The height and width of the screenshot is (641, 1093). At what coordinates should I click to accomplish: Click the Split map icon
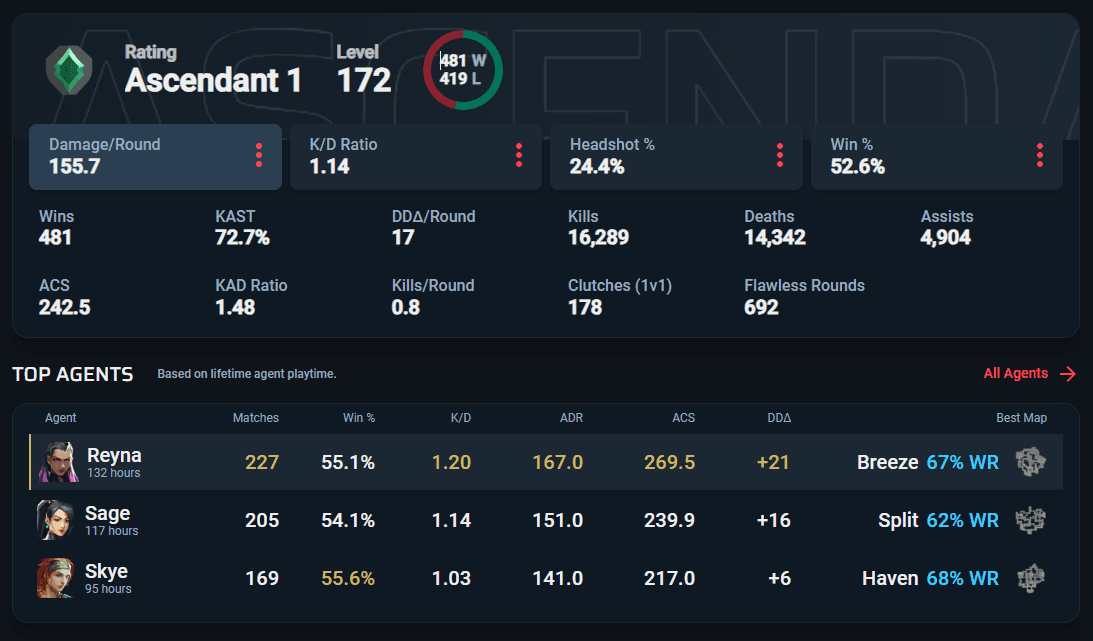(1030, 520)
